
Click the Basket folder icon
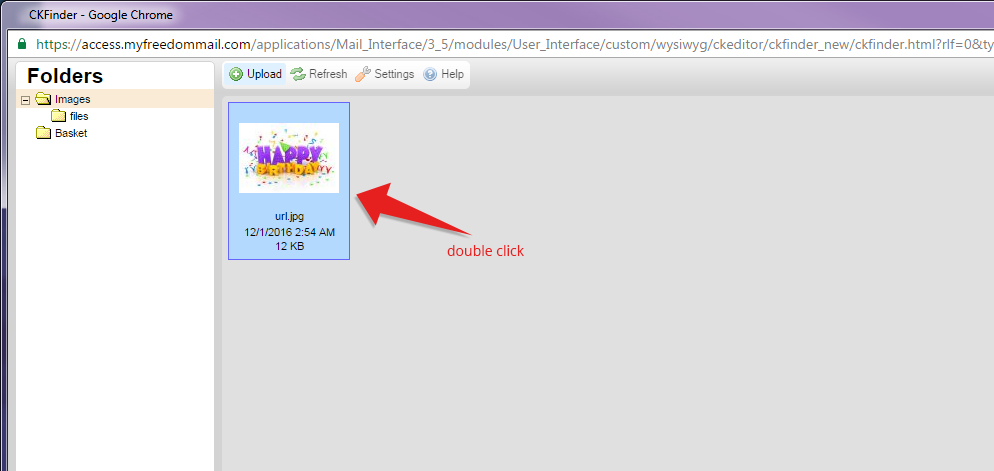[44, 133]
